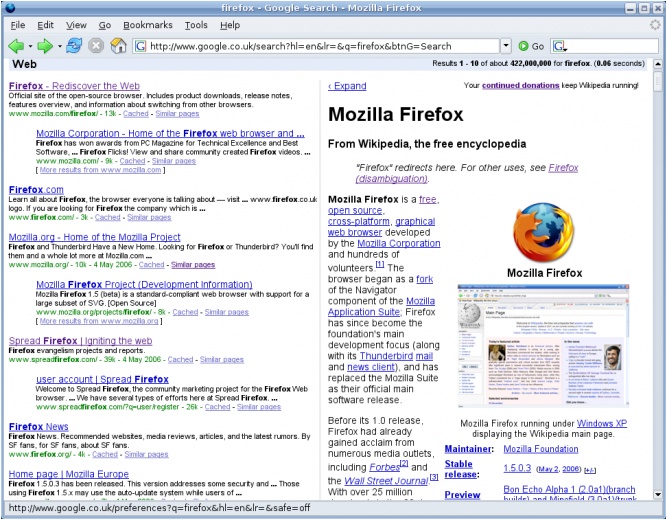
Task: Reload the page with the refresh icon
Action: (x=73, y=46)
